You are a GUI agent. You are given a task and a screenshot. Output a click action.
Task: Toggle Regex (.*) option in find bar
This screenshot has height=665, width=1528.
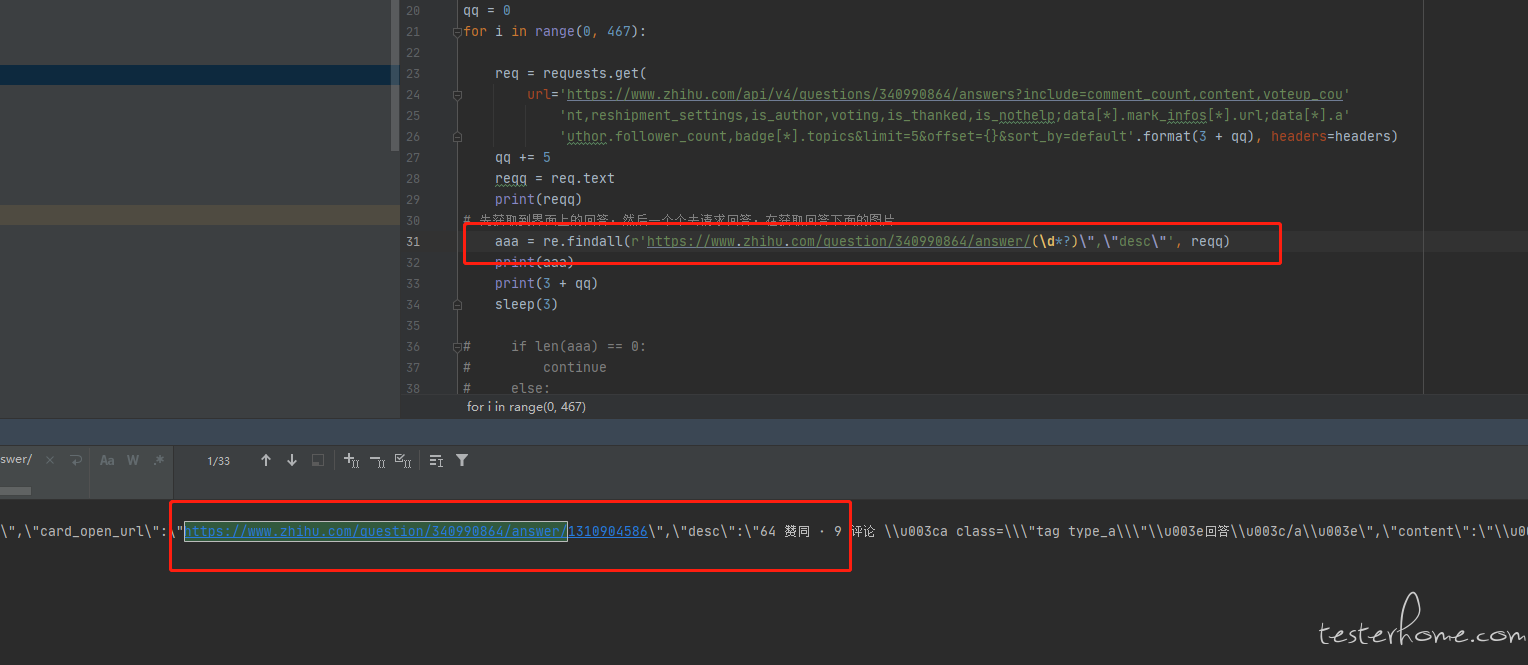point(158,460)
